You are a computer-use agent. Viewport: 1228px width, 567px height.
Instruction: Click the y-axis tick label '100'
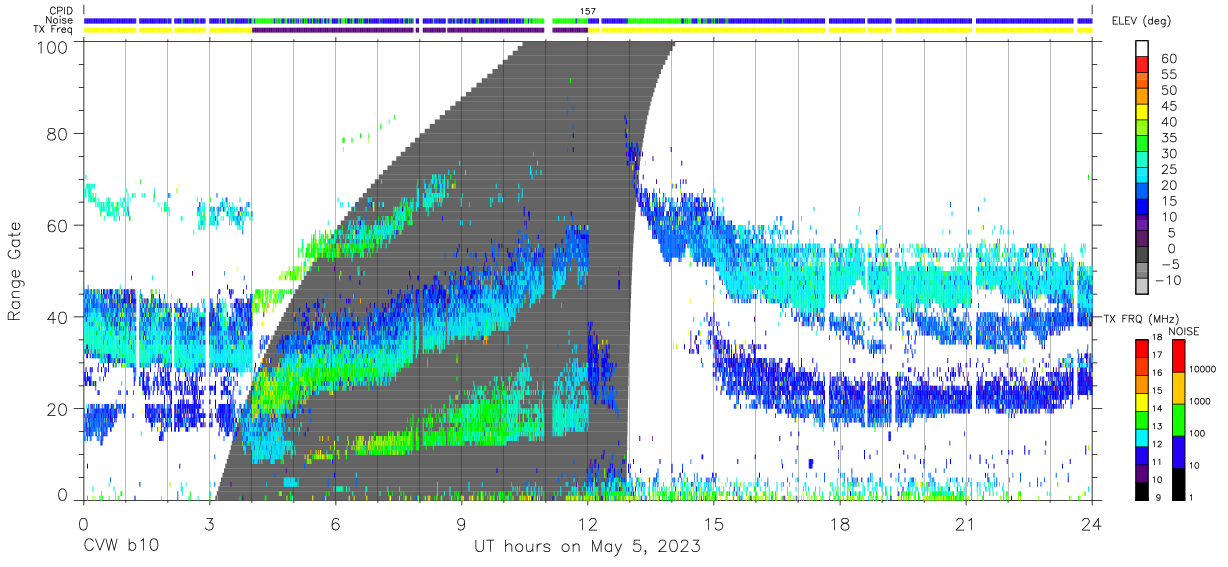click(54, 46)
